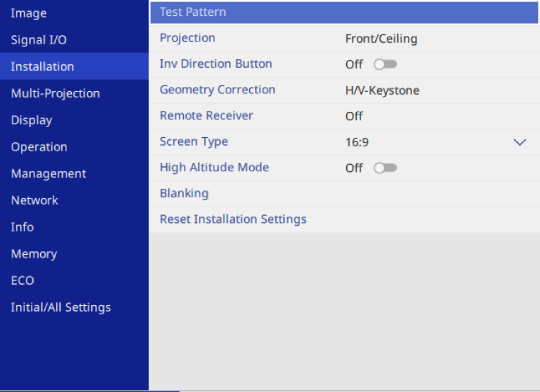Open the Blanking settings

click(344, 194)
